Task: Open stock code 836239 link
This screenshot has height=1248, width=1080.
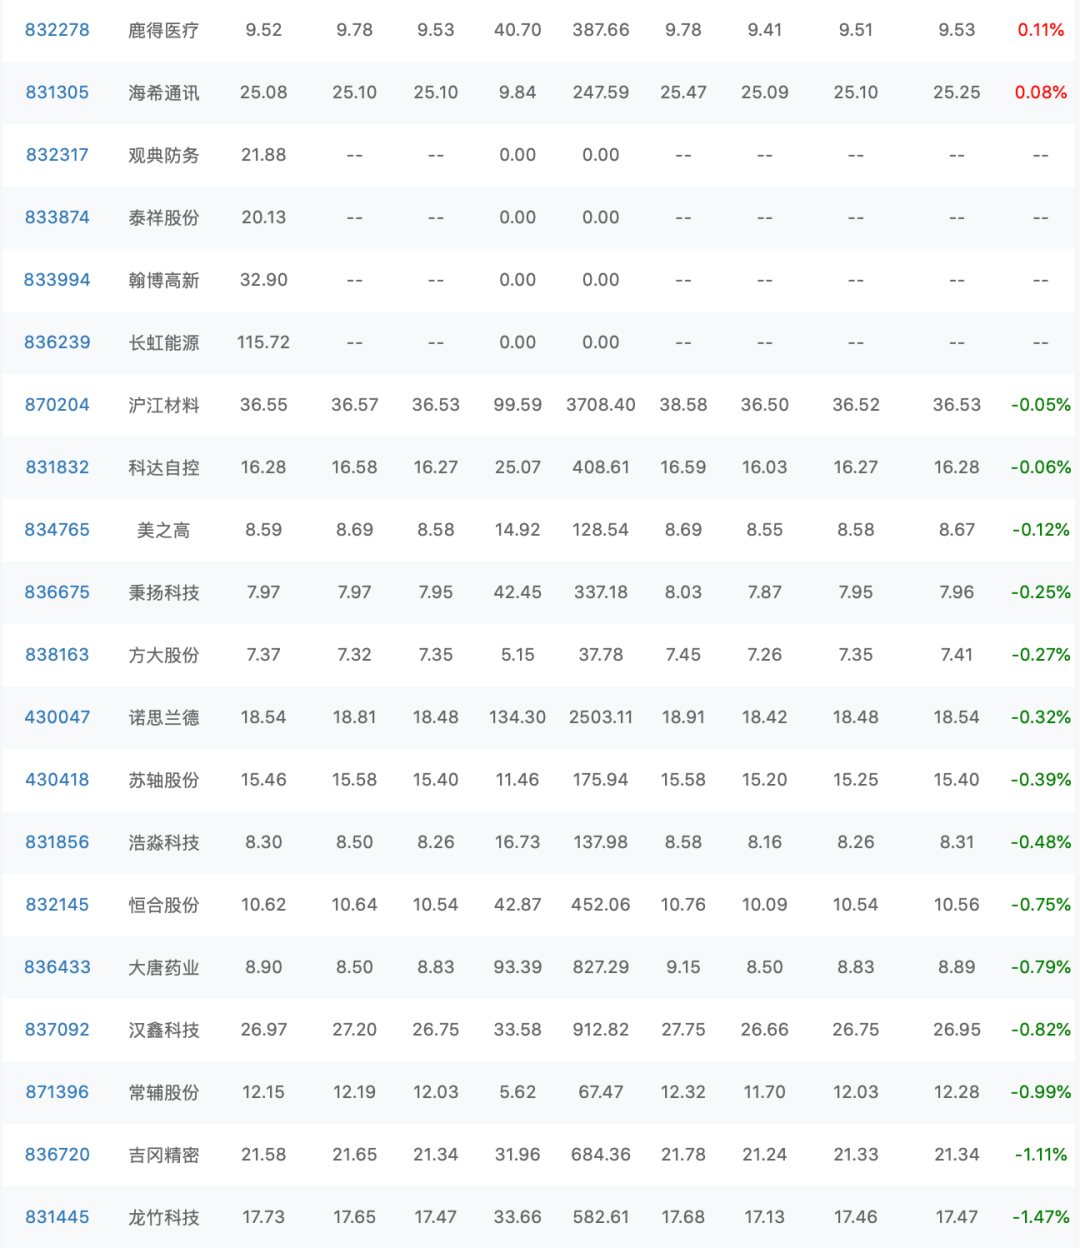Action: pos(57,342)
